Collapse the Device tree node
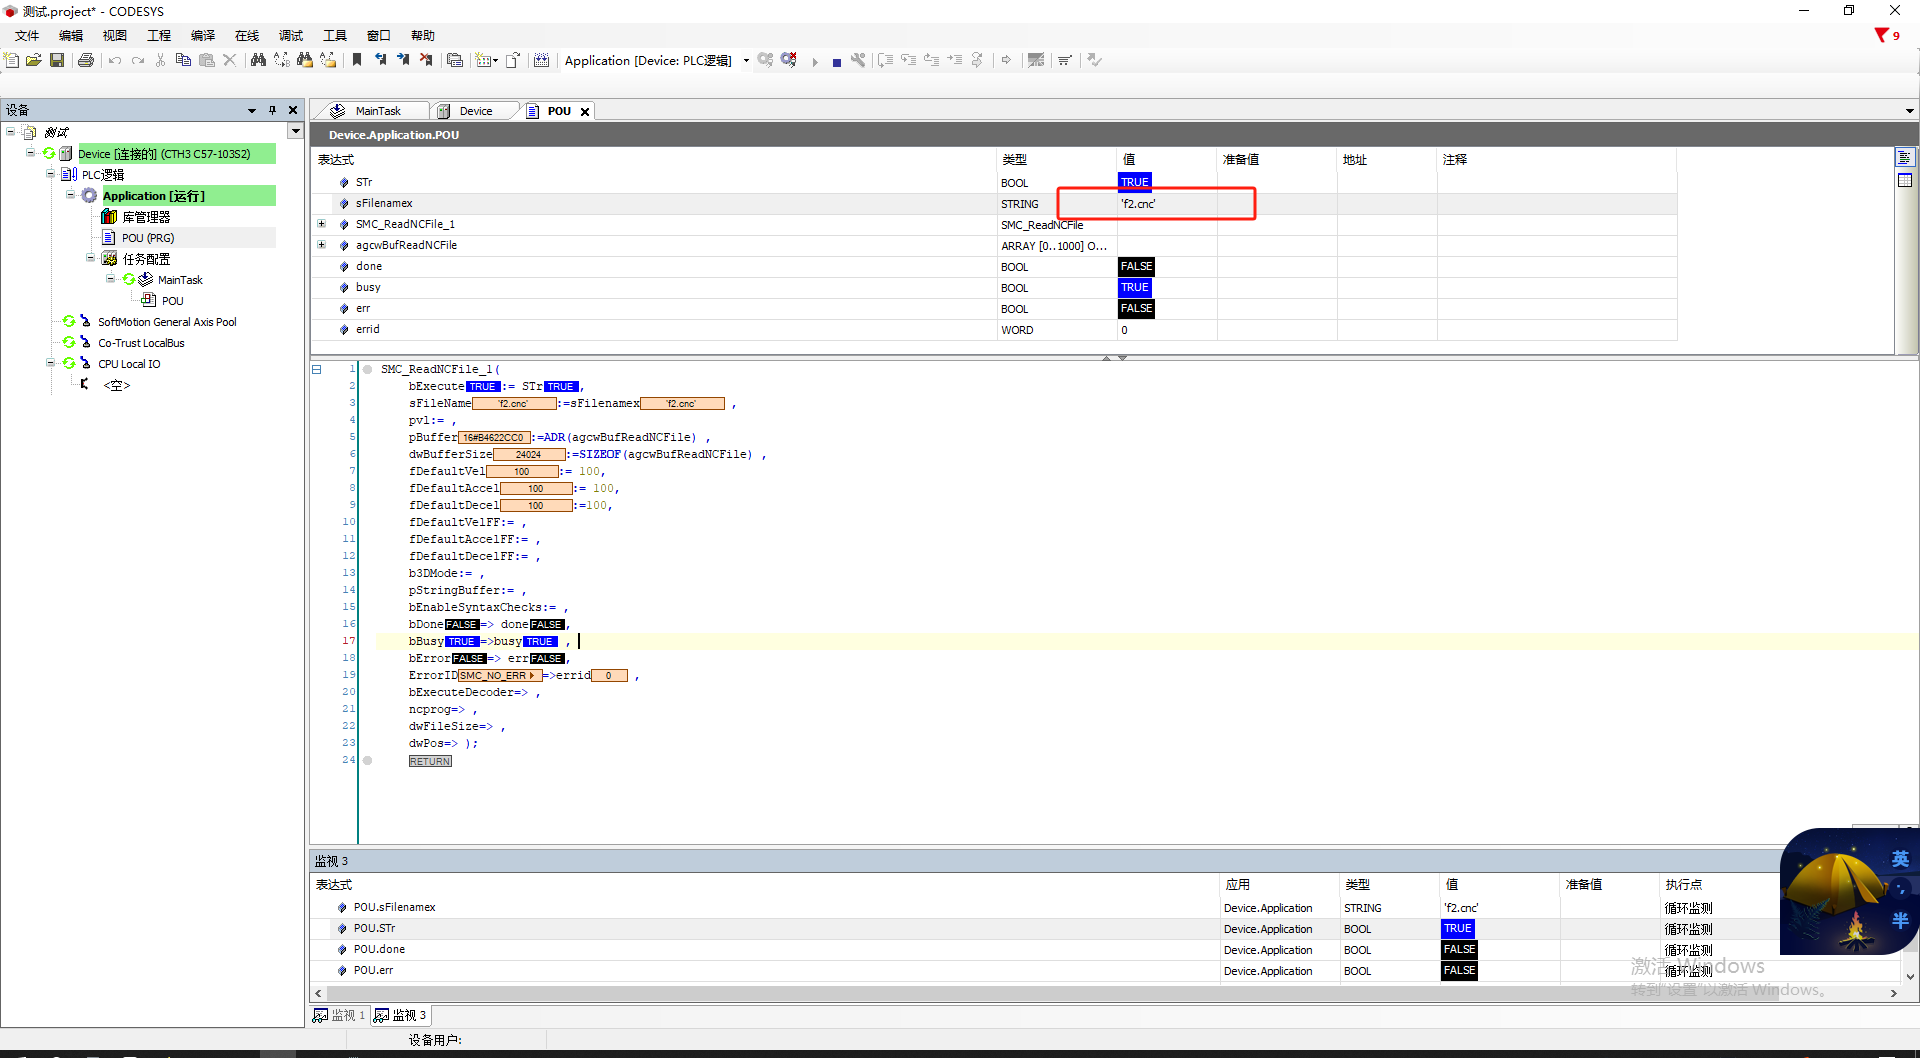 (31, 153)
